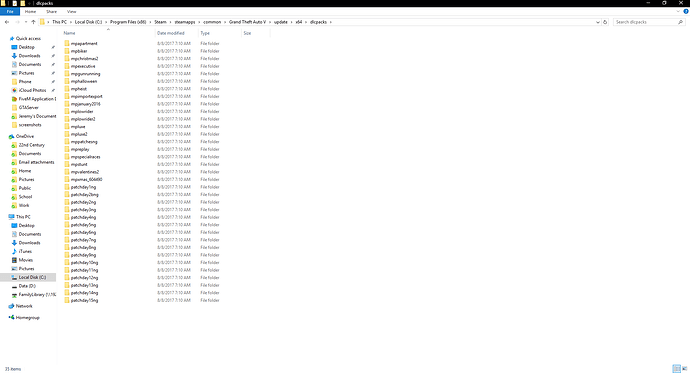
Task: Select folder name 'mpstunt'
Action: pyautogui.click(x=79, y=165)
